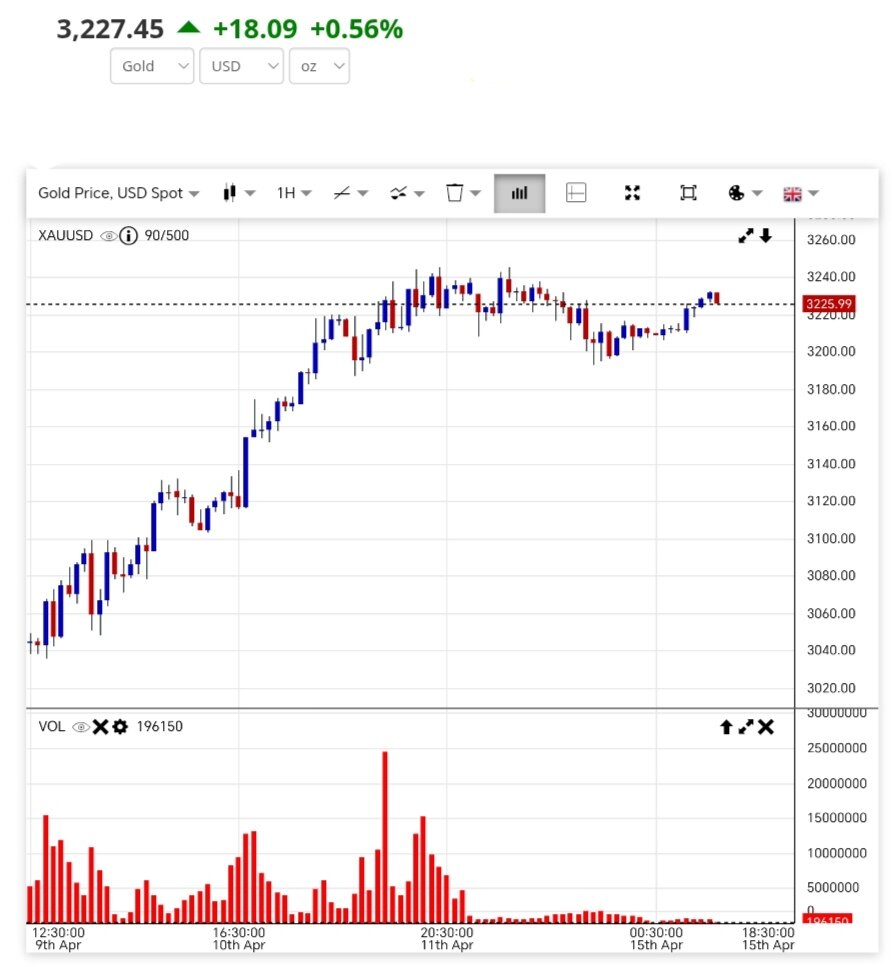Open VOL indicator settings gear
This screenshot has width=892, height=967.
point(120,727)
